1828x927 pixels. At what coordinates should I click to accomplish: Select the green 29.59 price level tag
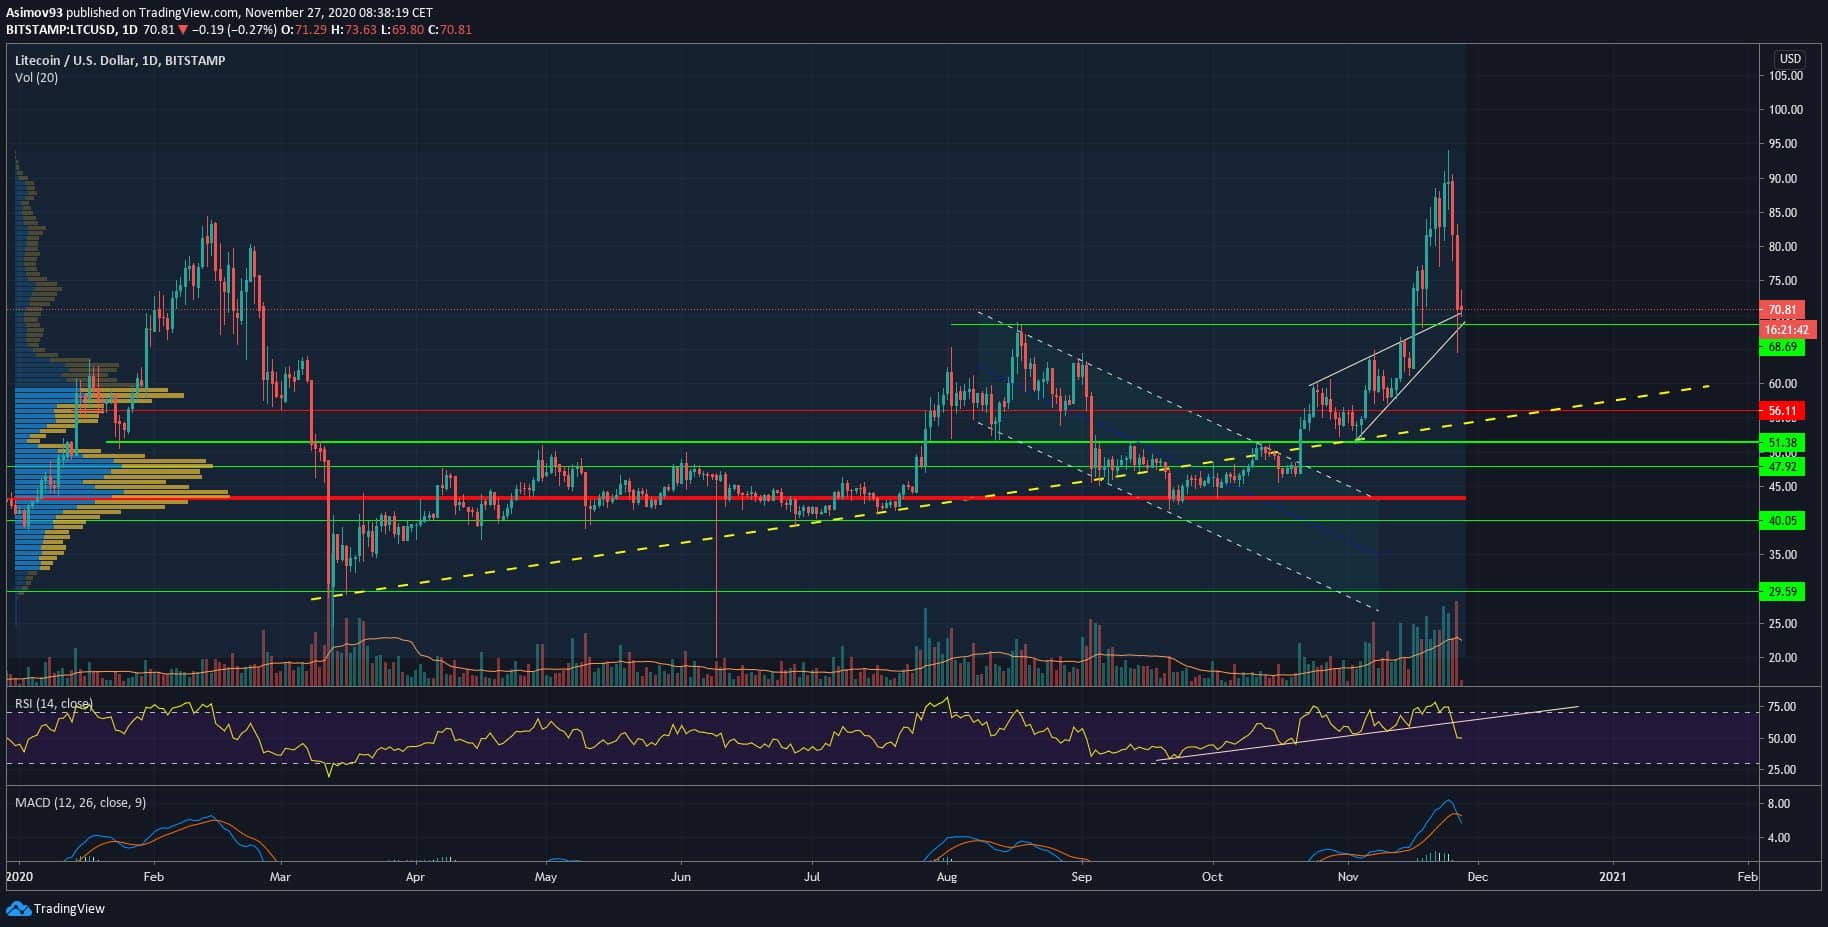coord(1783,592)
